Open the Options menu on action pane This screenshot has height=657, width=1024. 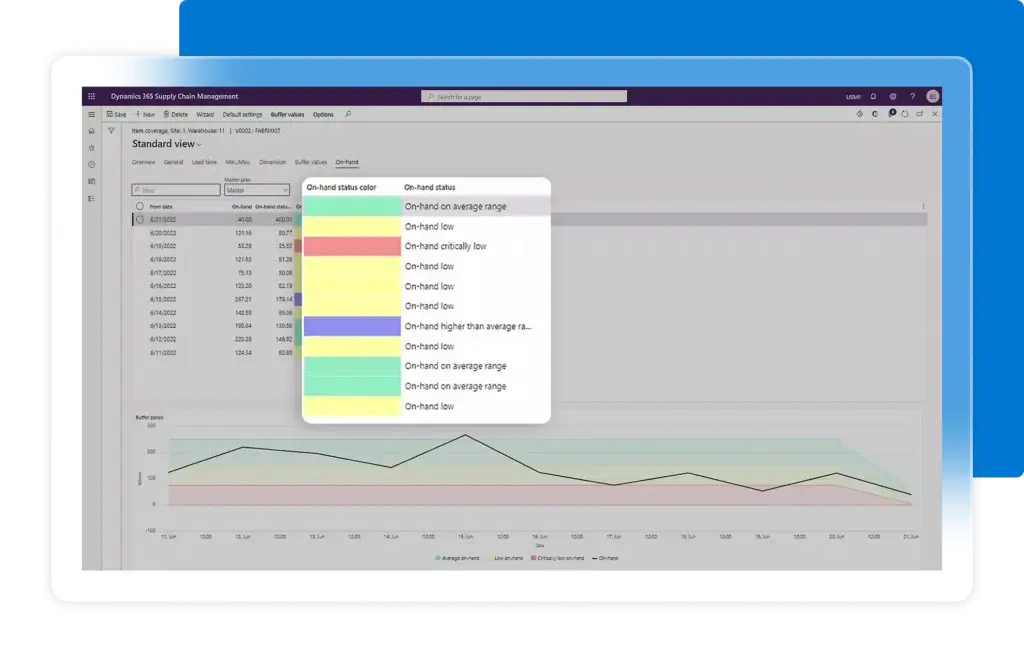tap(323, 114)
